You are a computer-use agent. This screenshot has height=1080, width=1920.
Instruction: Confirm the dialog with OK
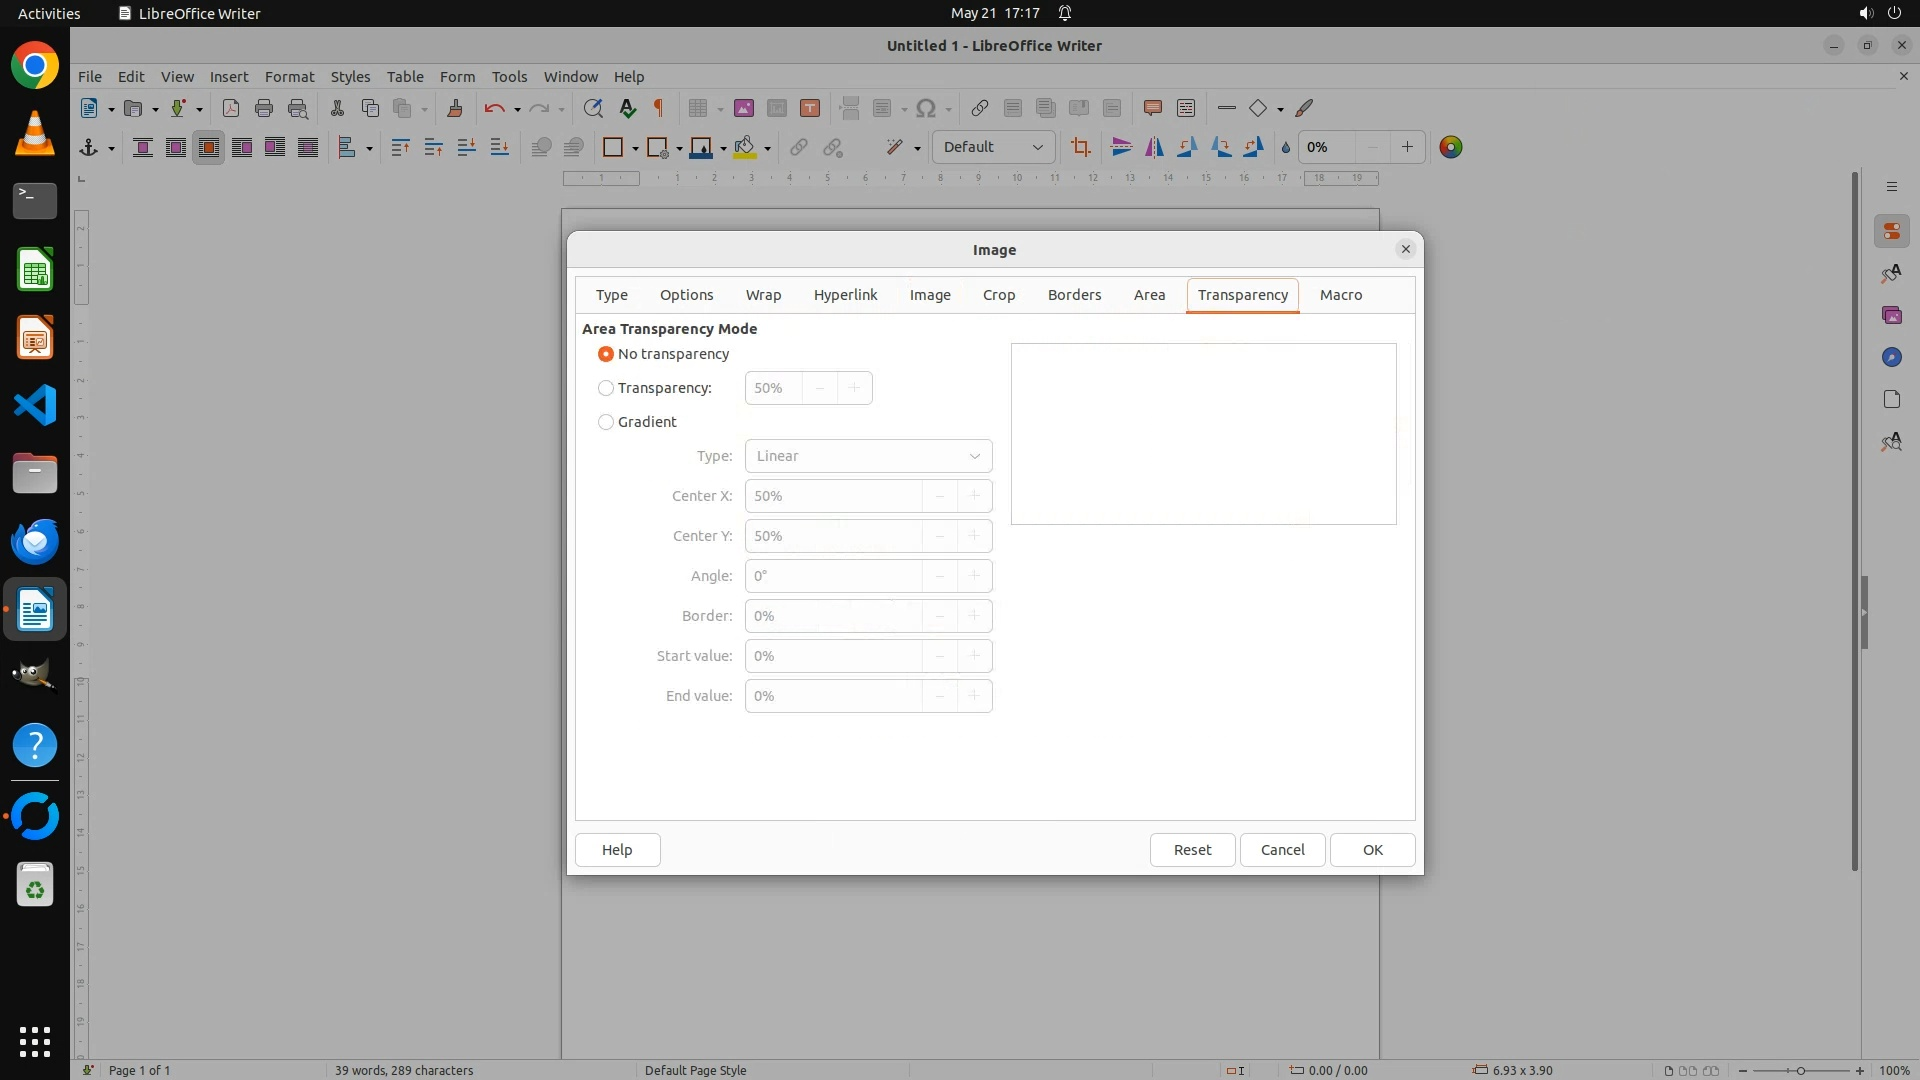click(1372, 850)
